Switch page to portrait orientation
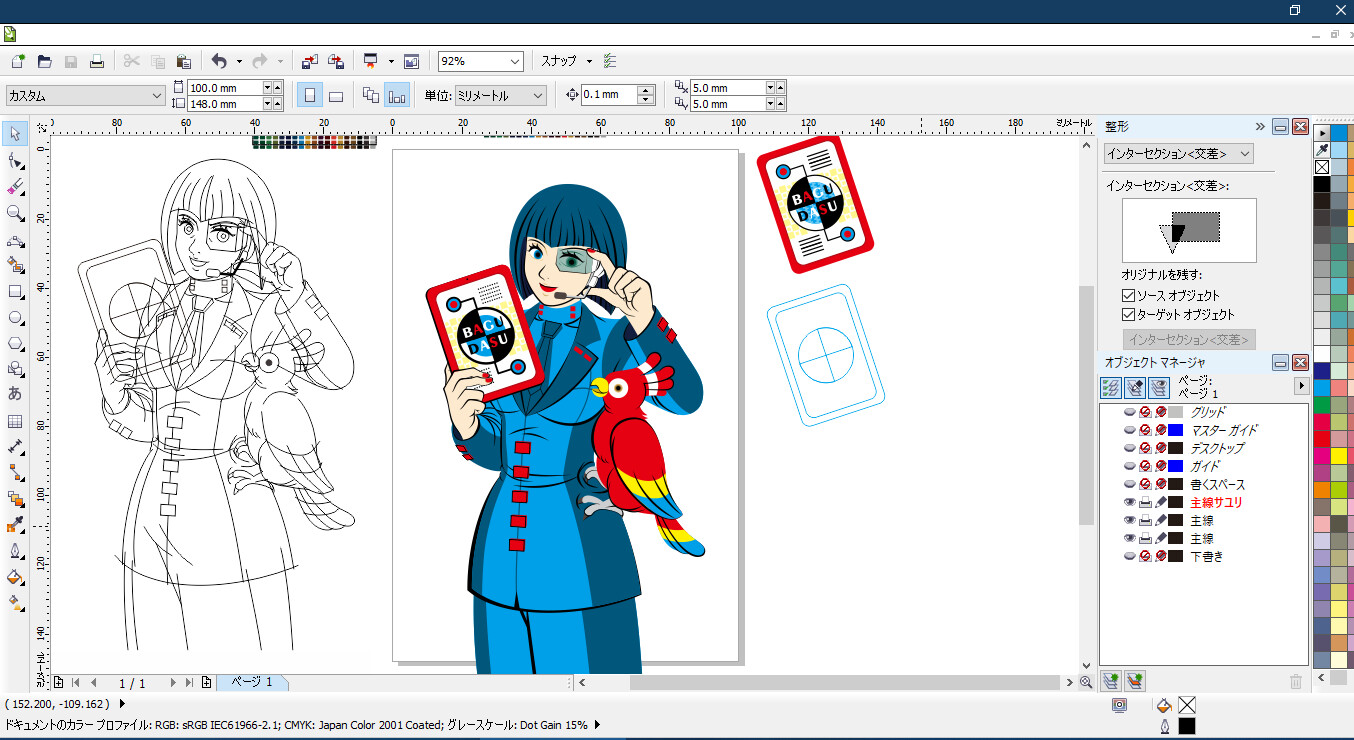Image resolution: width=1354 pixels, height=740 pixels. point(310,95)
